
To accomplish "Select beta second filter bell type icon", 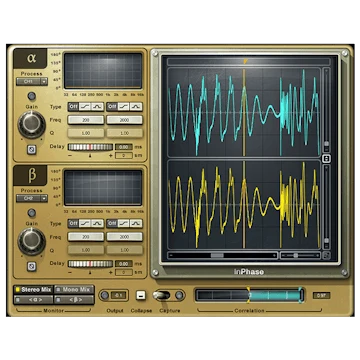I will coord(136,223).
